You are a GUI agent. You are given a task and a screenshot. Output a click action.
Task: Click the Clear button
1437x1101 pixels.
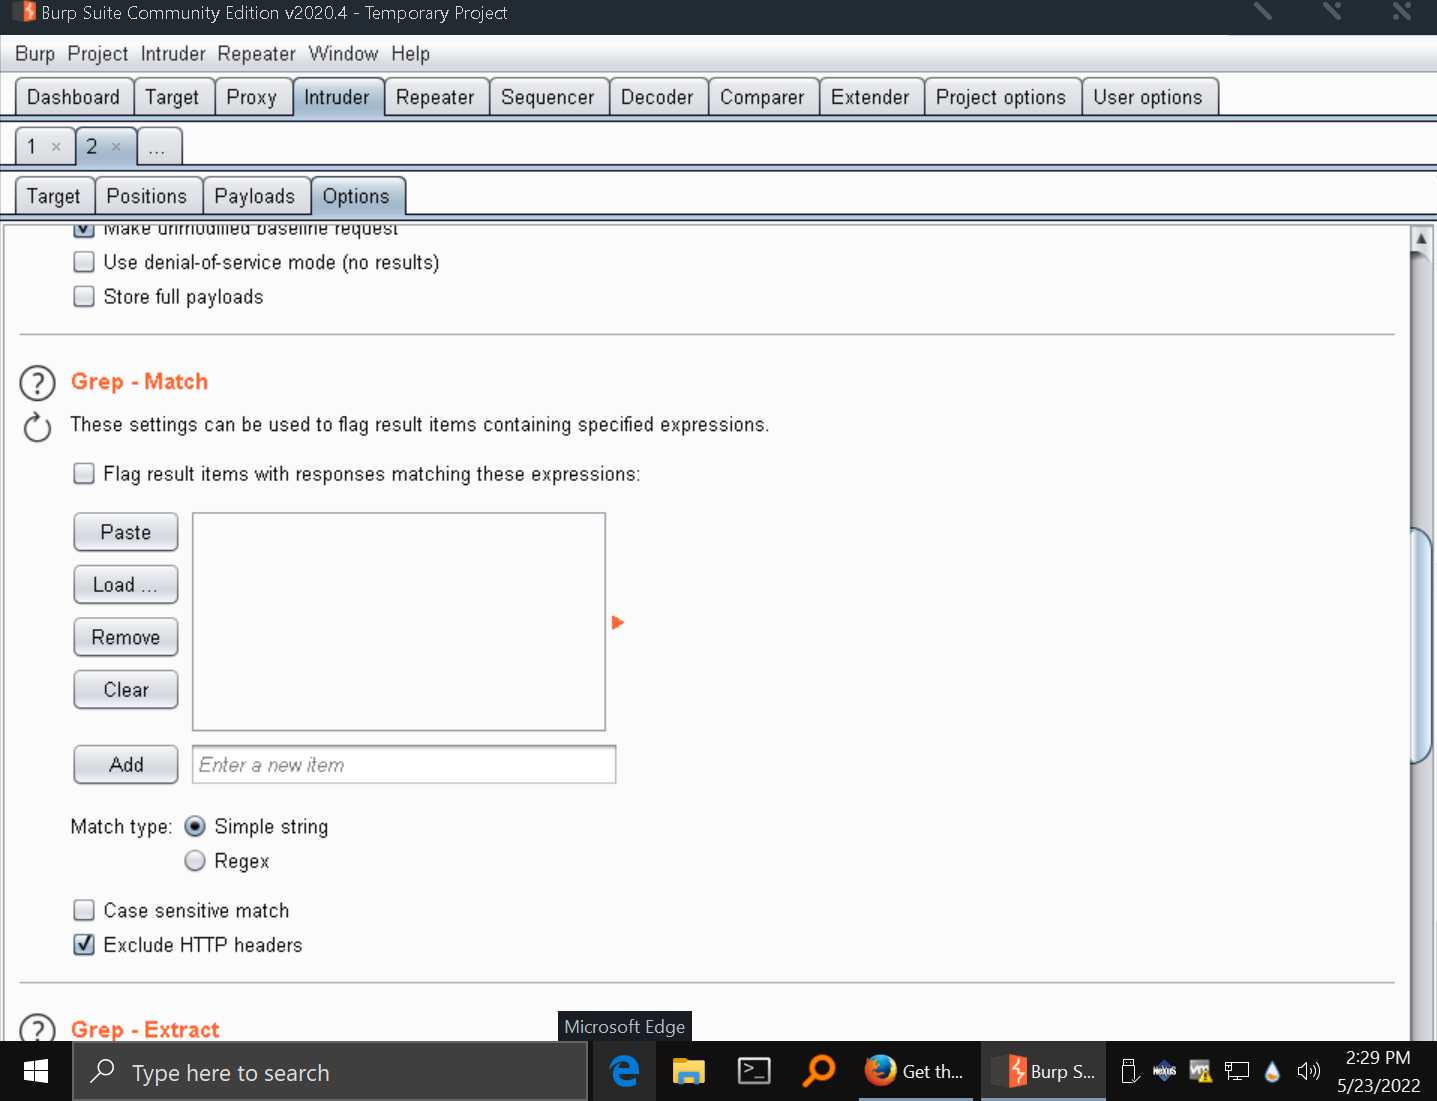(x=126, y=689)
